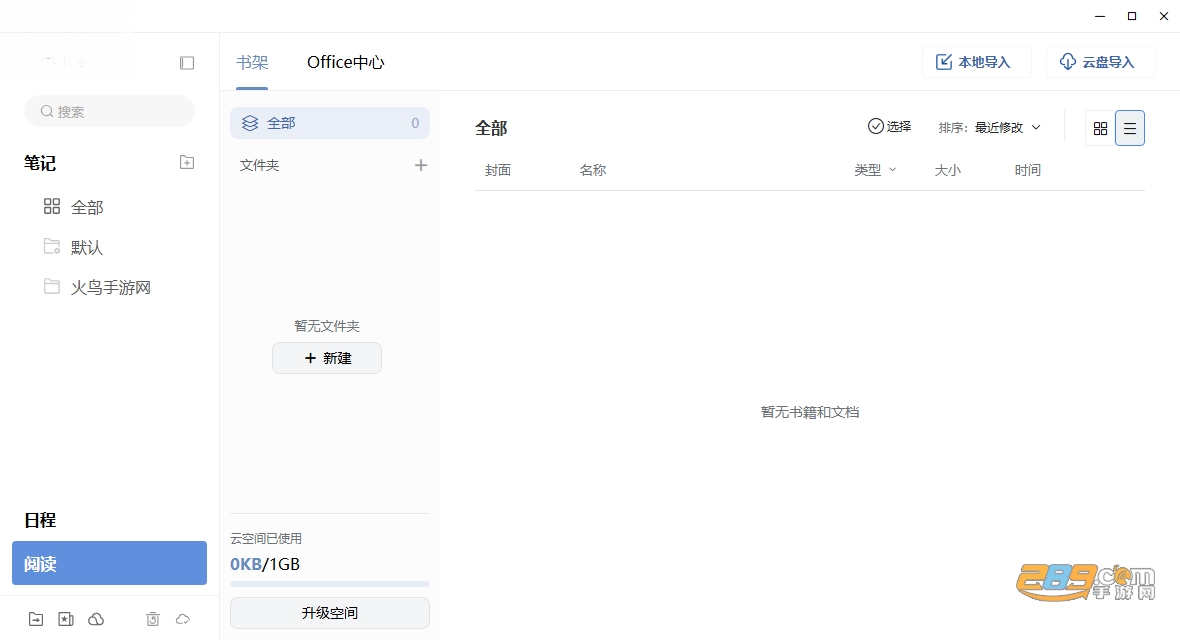Minimize the application window

[1100, 16]
